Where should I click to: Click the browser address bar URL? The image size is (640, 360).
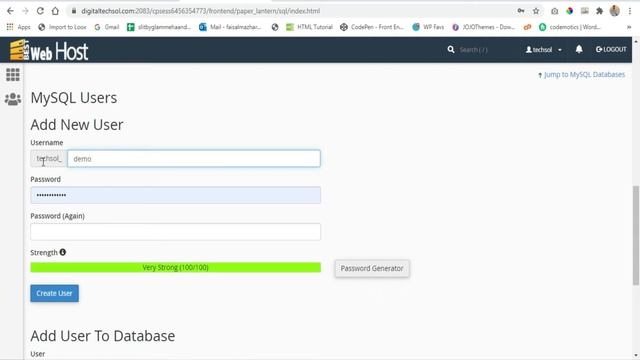pos(200,11)
